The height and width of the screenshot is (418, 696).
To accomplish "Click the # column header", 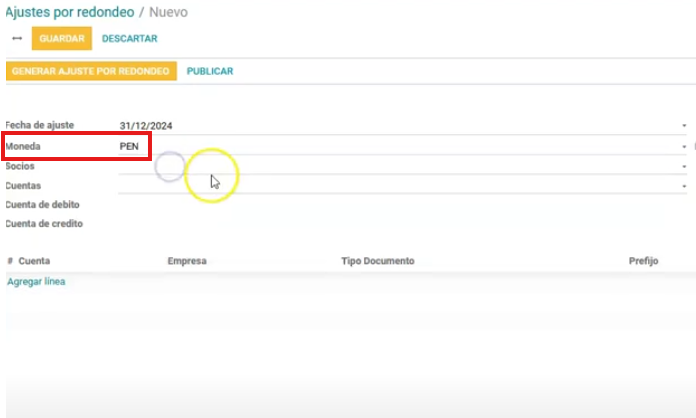I will (10, 261).
